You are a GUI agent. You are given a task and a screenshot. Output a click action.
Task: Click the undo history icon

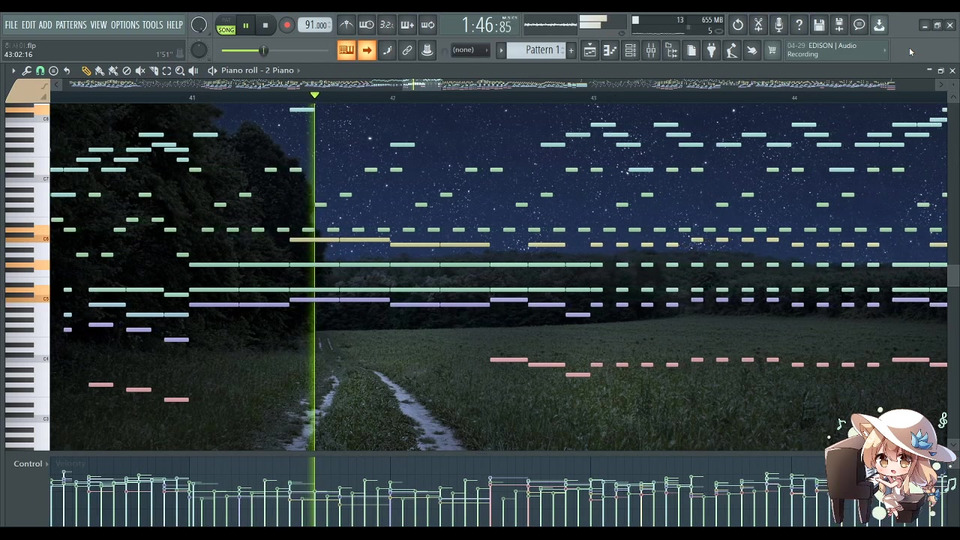(x=738, y=25)
